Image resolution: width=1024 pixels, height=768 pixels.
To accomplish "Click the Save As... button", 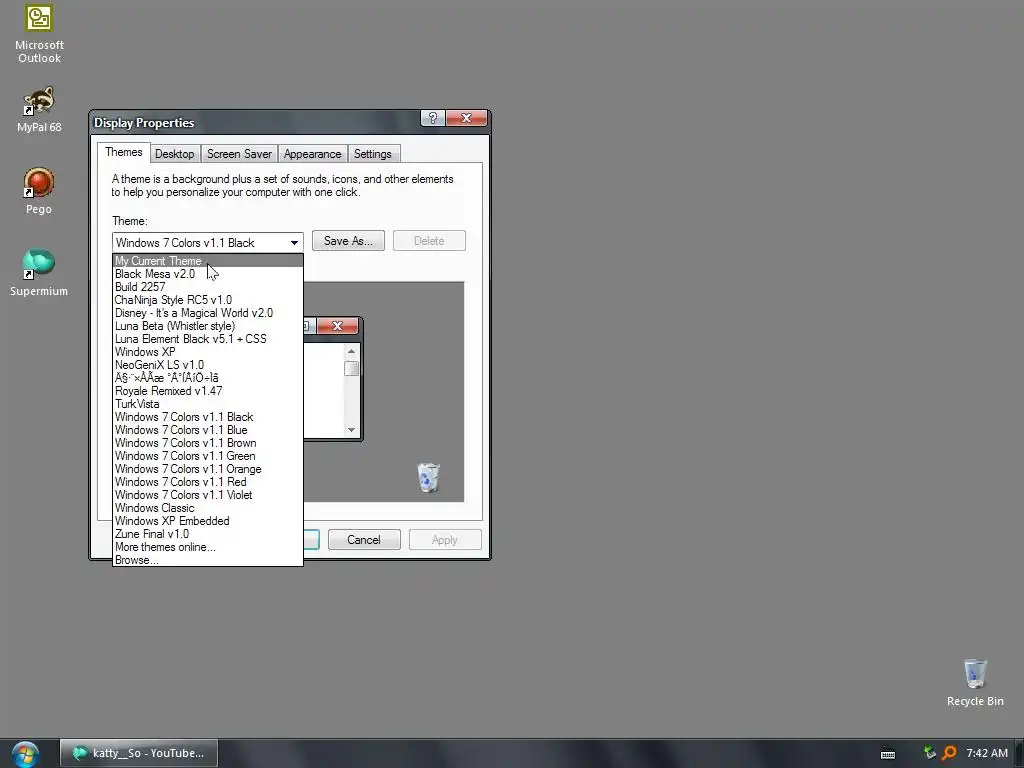I will (x=348, y=241).
